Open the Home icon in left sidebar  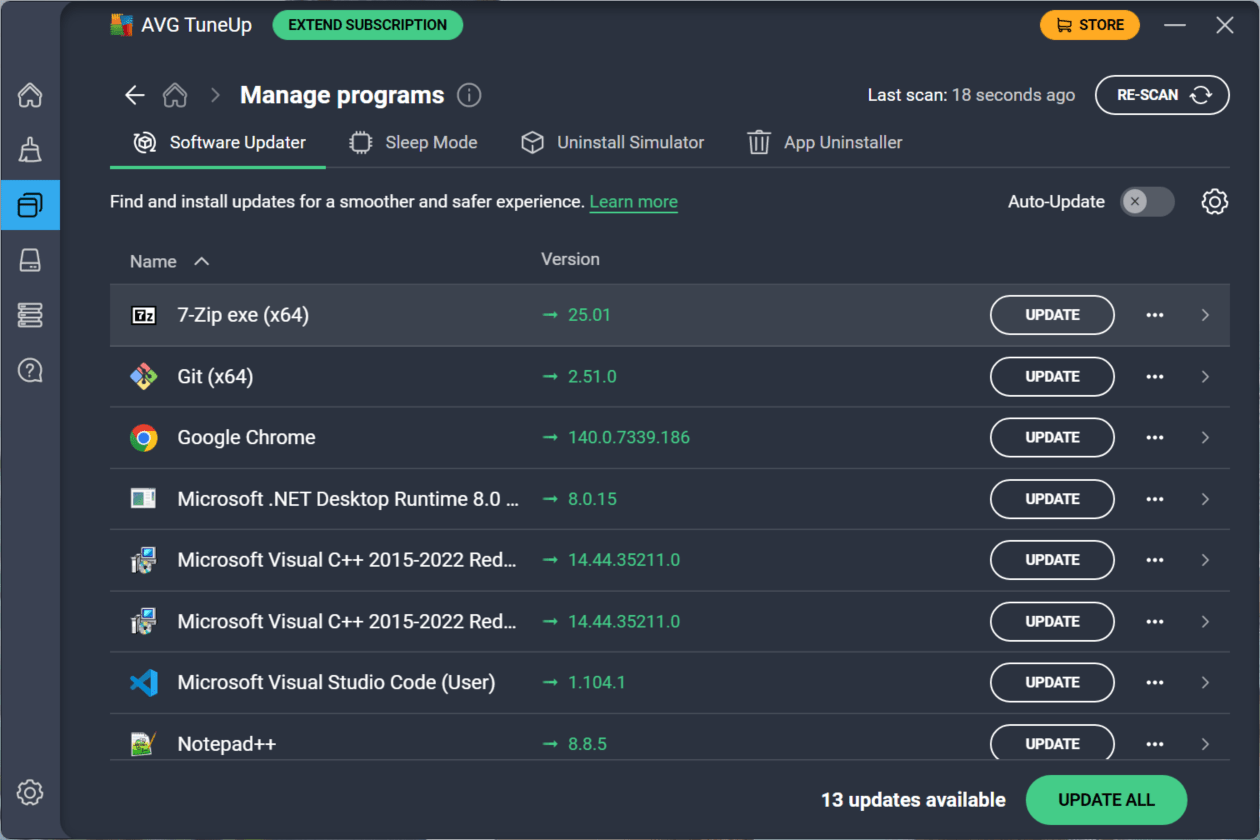(30, 96)
